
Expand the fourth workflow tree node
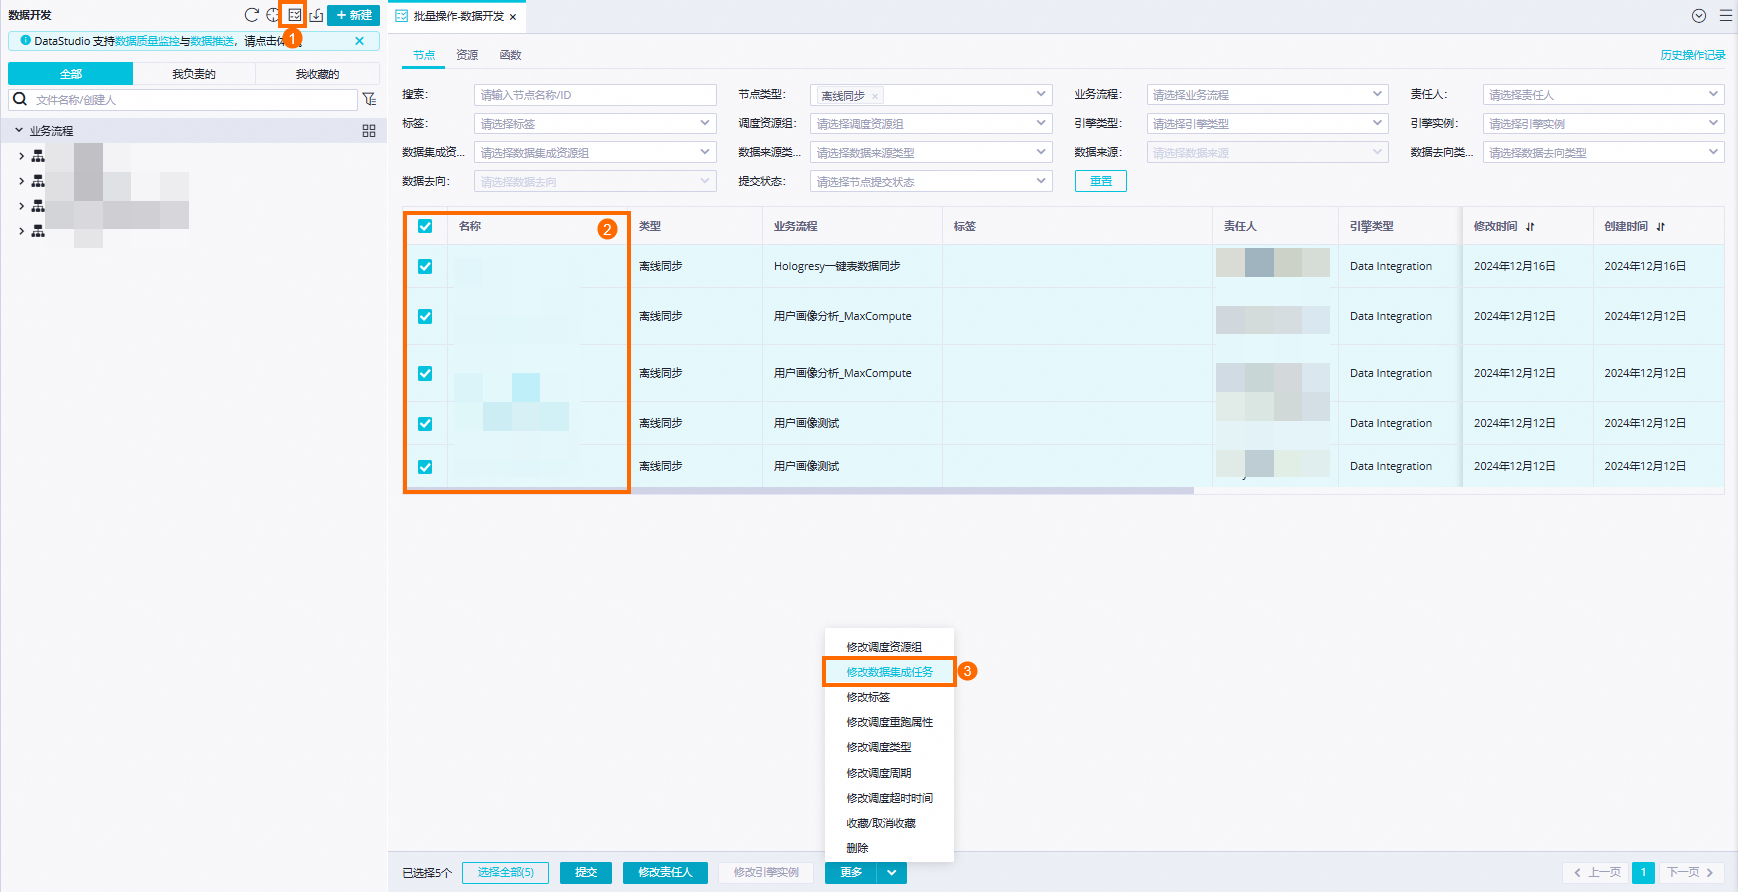(21, 231)
